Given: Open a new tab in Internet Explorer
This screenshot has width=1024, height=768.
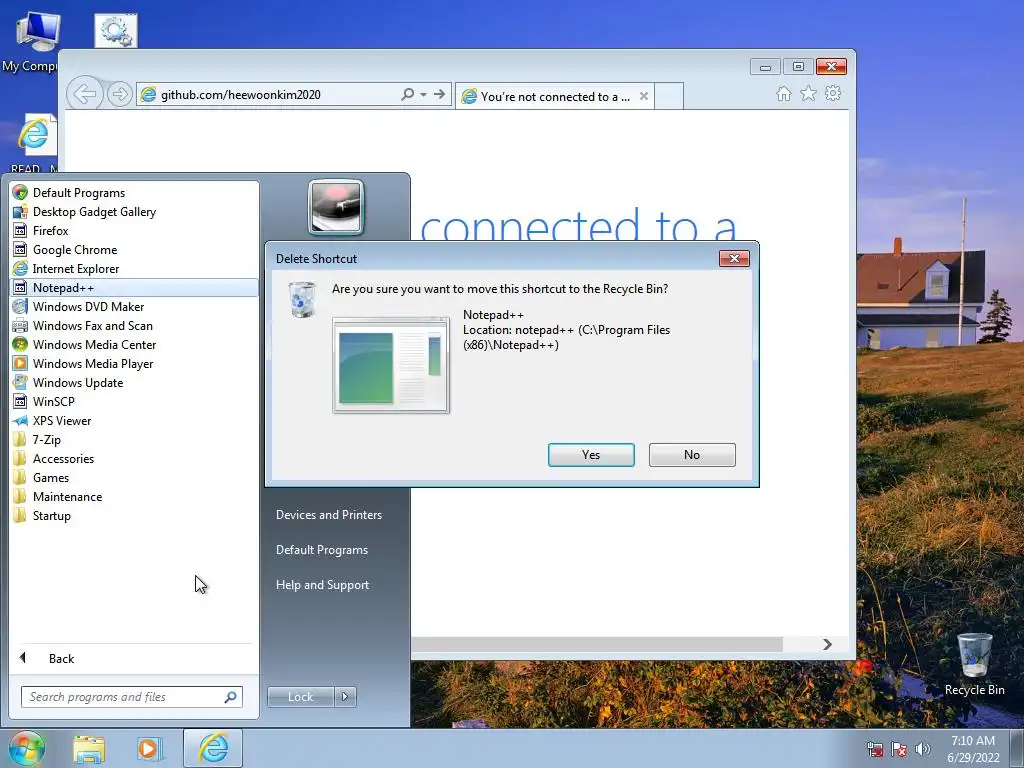Looking at the screenshot, I should click(x=669, y=96).
